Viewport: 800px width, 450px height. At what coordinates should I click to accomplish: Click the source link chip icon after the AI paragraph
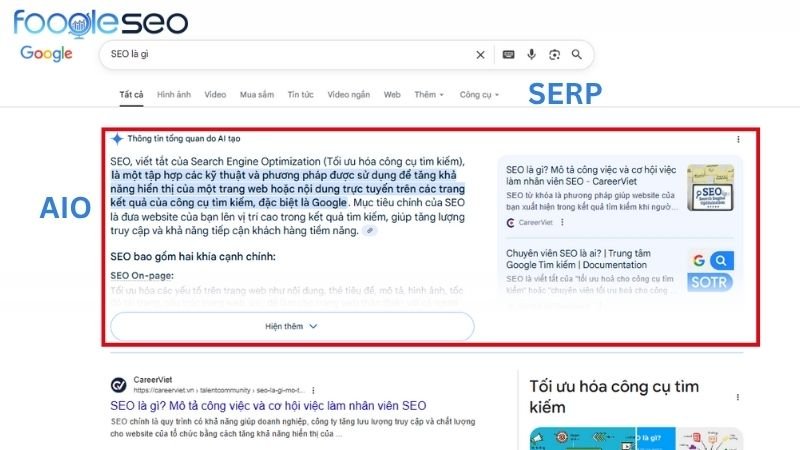pos(370,231)
